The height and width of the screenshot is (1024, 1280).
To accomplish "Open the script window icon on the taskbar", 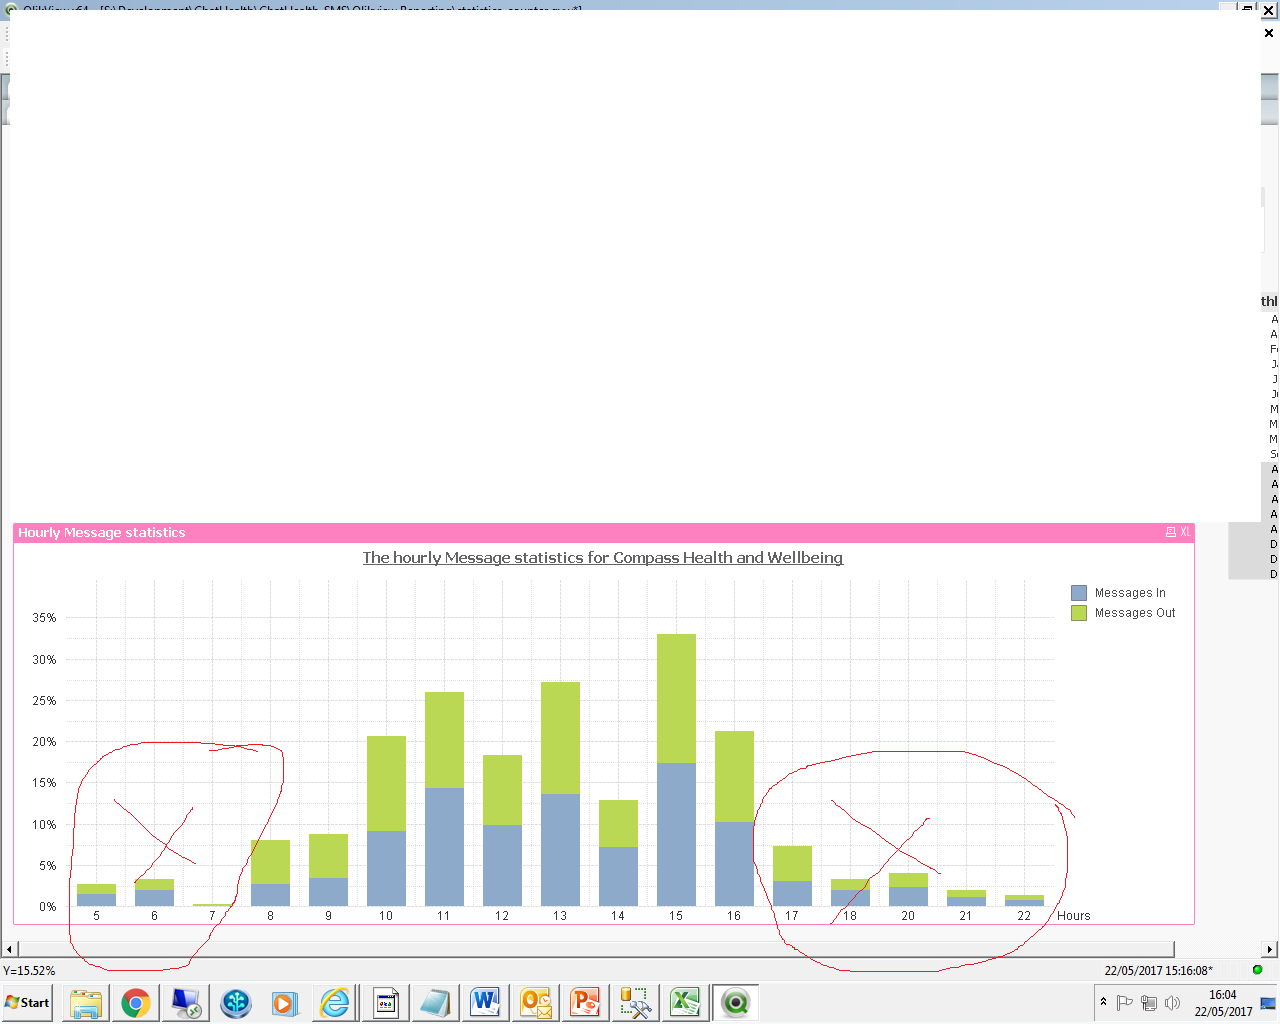I will (386, 1003).
